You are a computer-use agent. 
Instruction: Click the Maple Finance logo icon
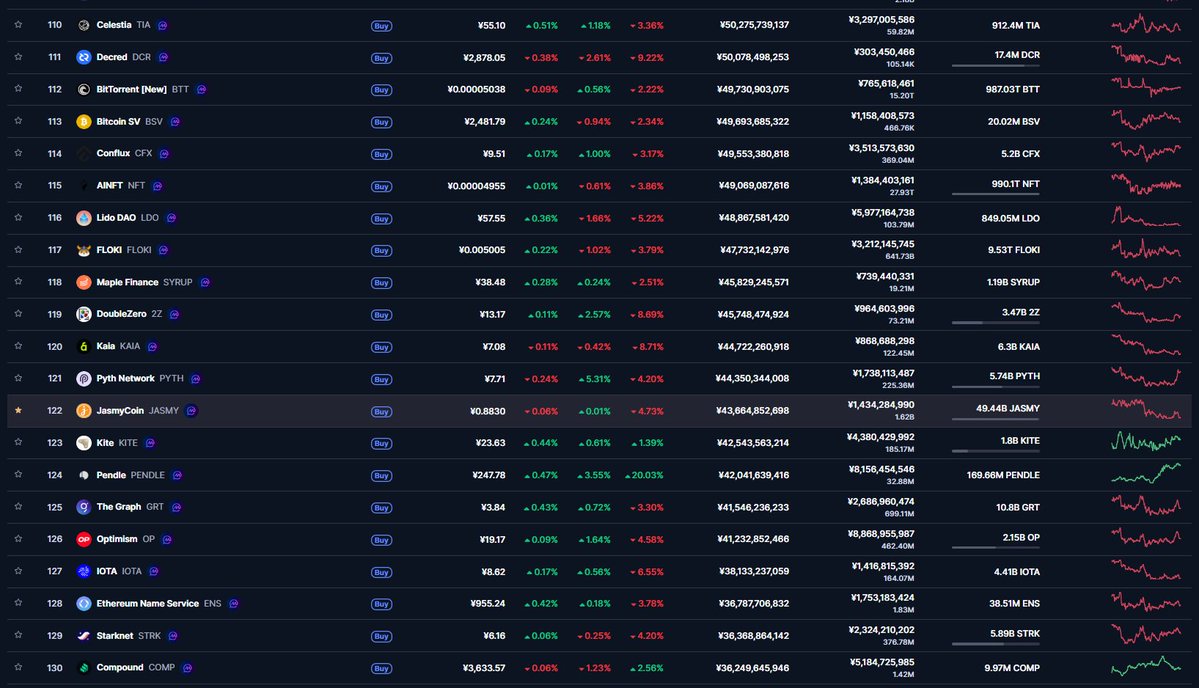84,282
